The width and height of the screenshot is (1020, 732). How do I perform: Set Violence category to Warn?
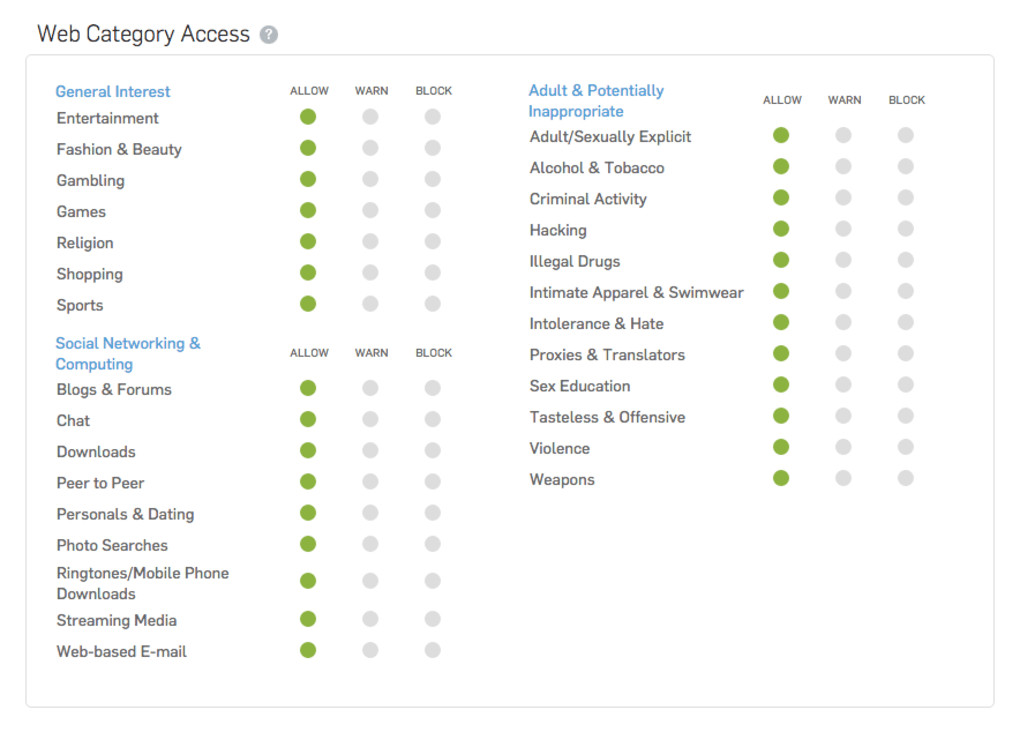click(x=843, y=447)
